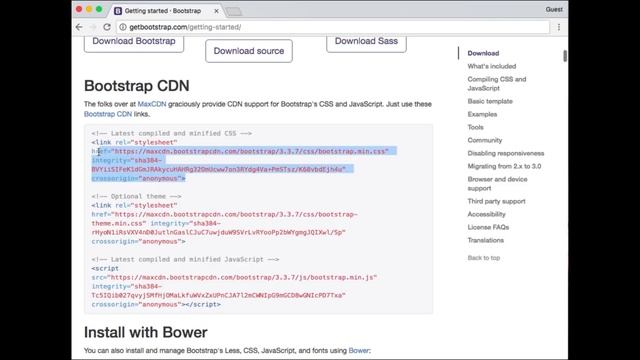Open a new tab with the tab button
This screenshot has height=360, width=640.
tap(233, 11)
